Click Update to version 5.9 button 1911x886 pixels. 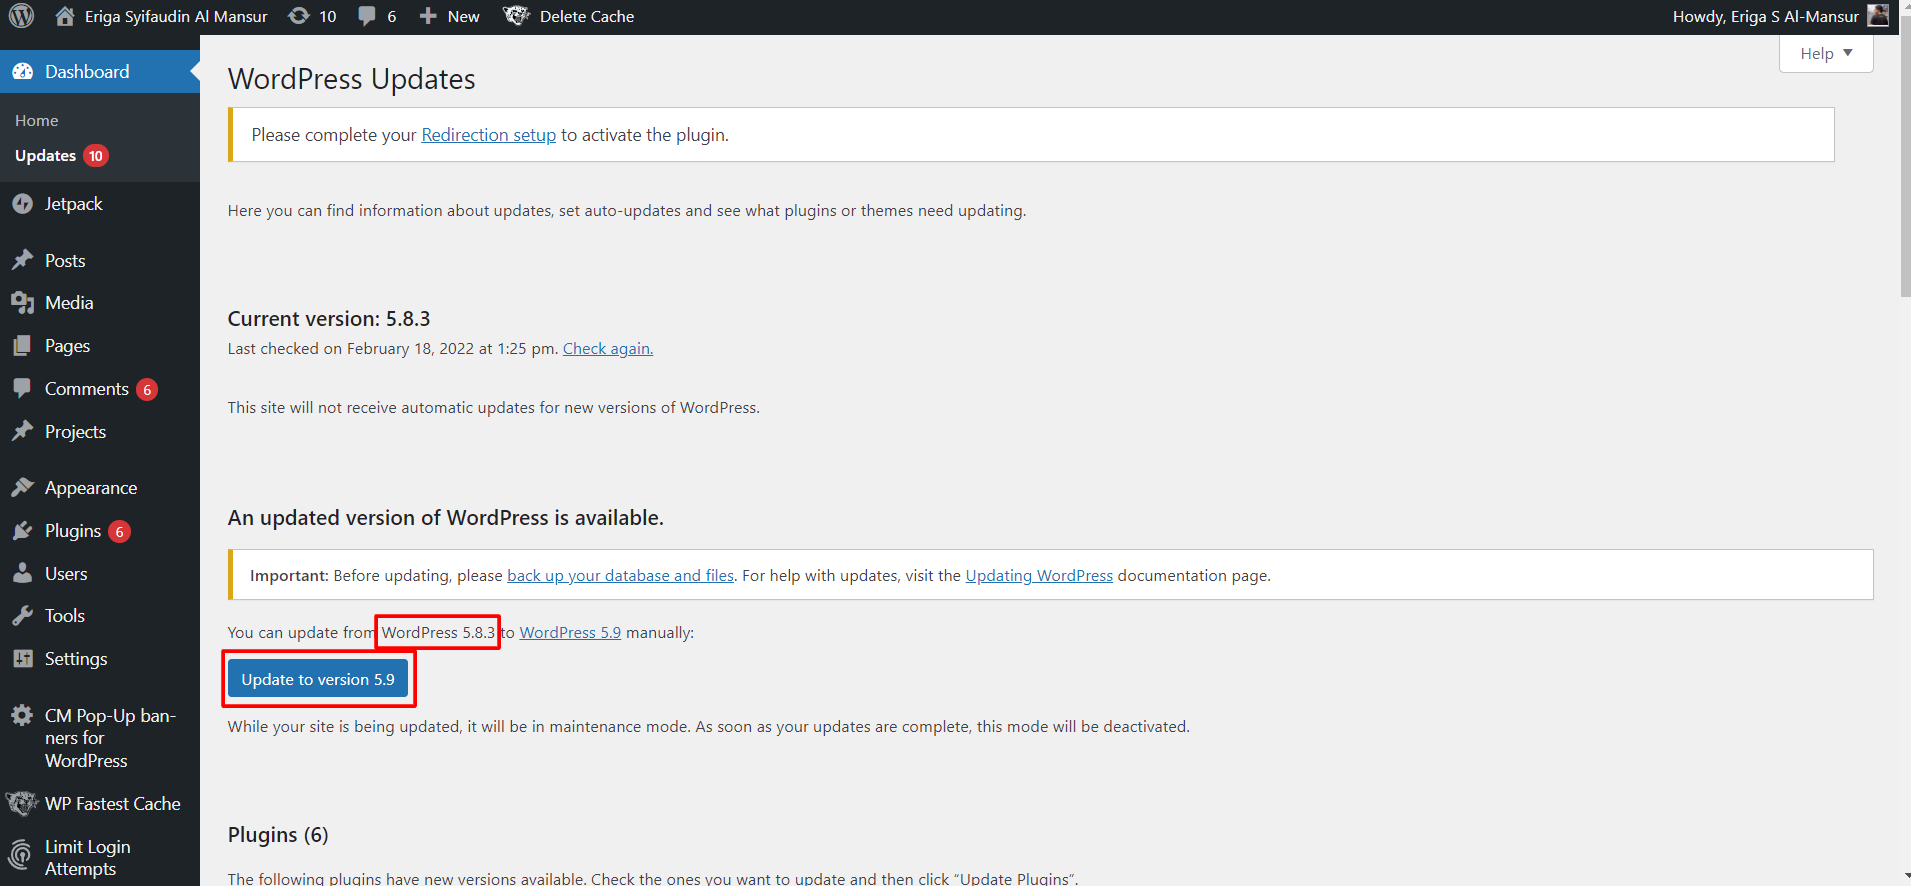[318, 679]
